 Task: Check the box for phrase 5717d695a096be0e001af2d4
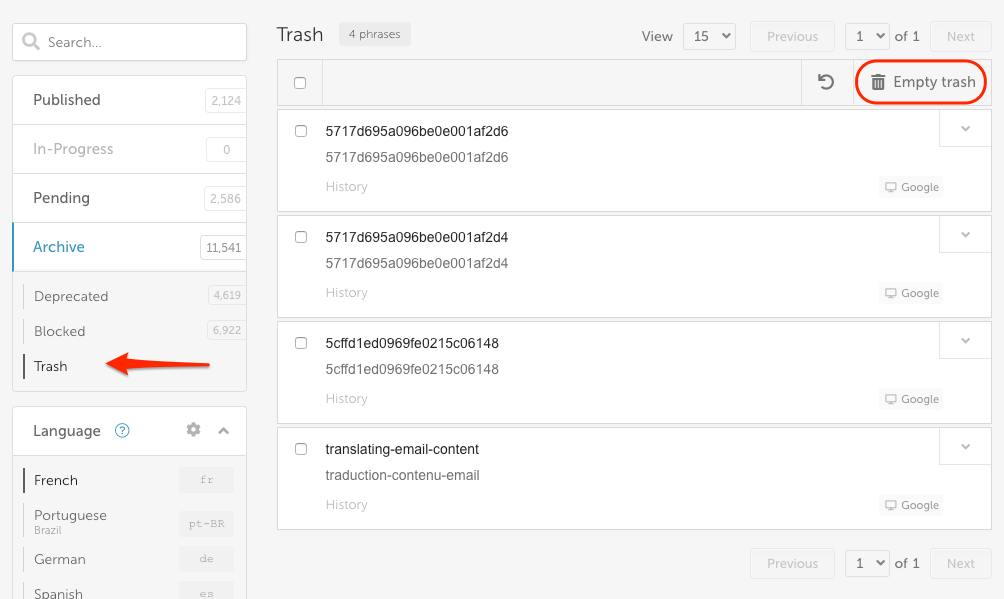pos(301,237)
